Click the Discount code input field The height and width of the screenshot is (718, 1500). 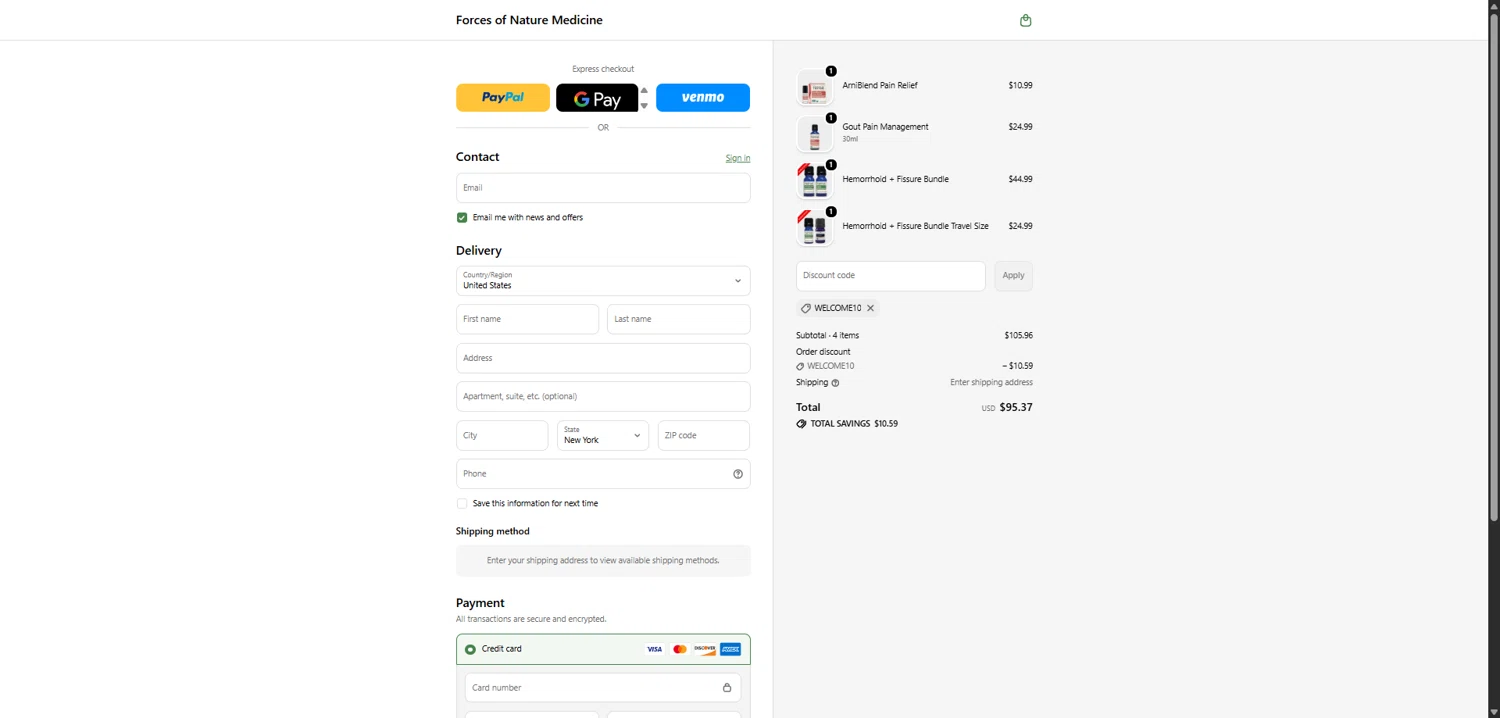[x=891, y=276]
